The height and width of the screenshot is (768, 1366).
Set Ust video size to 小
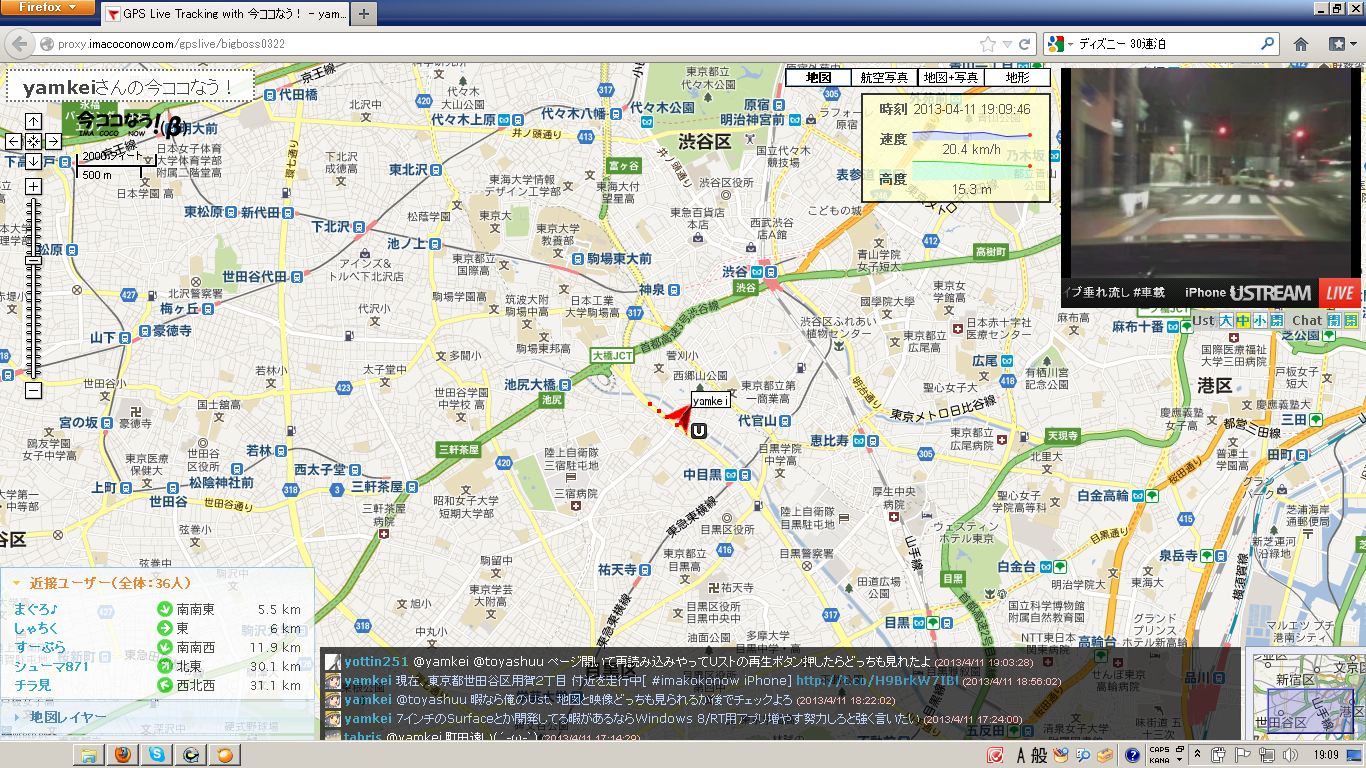(1259, 321)
